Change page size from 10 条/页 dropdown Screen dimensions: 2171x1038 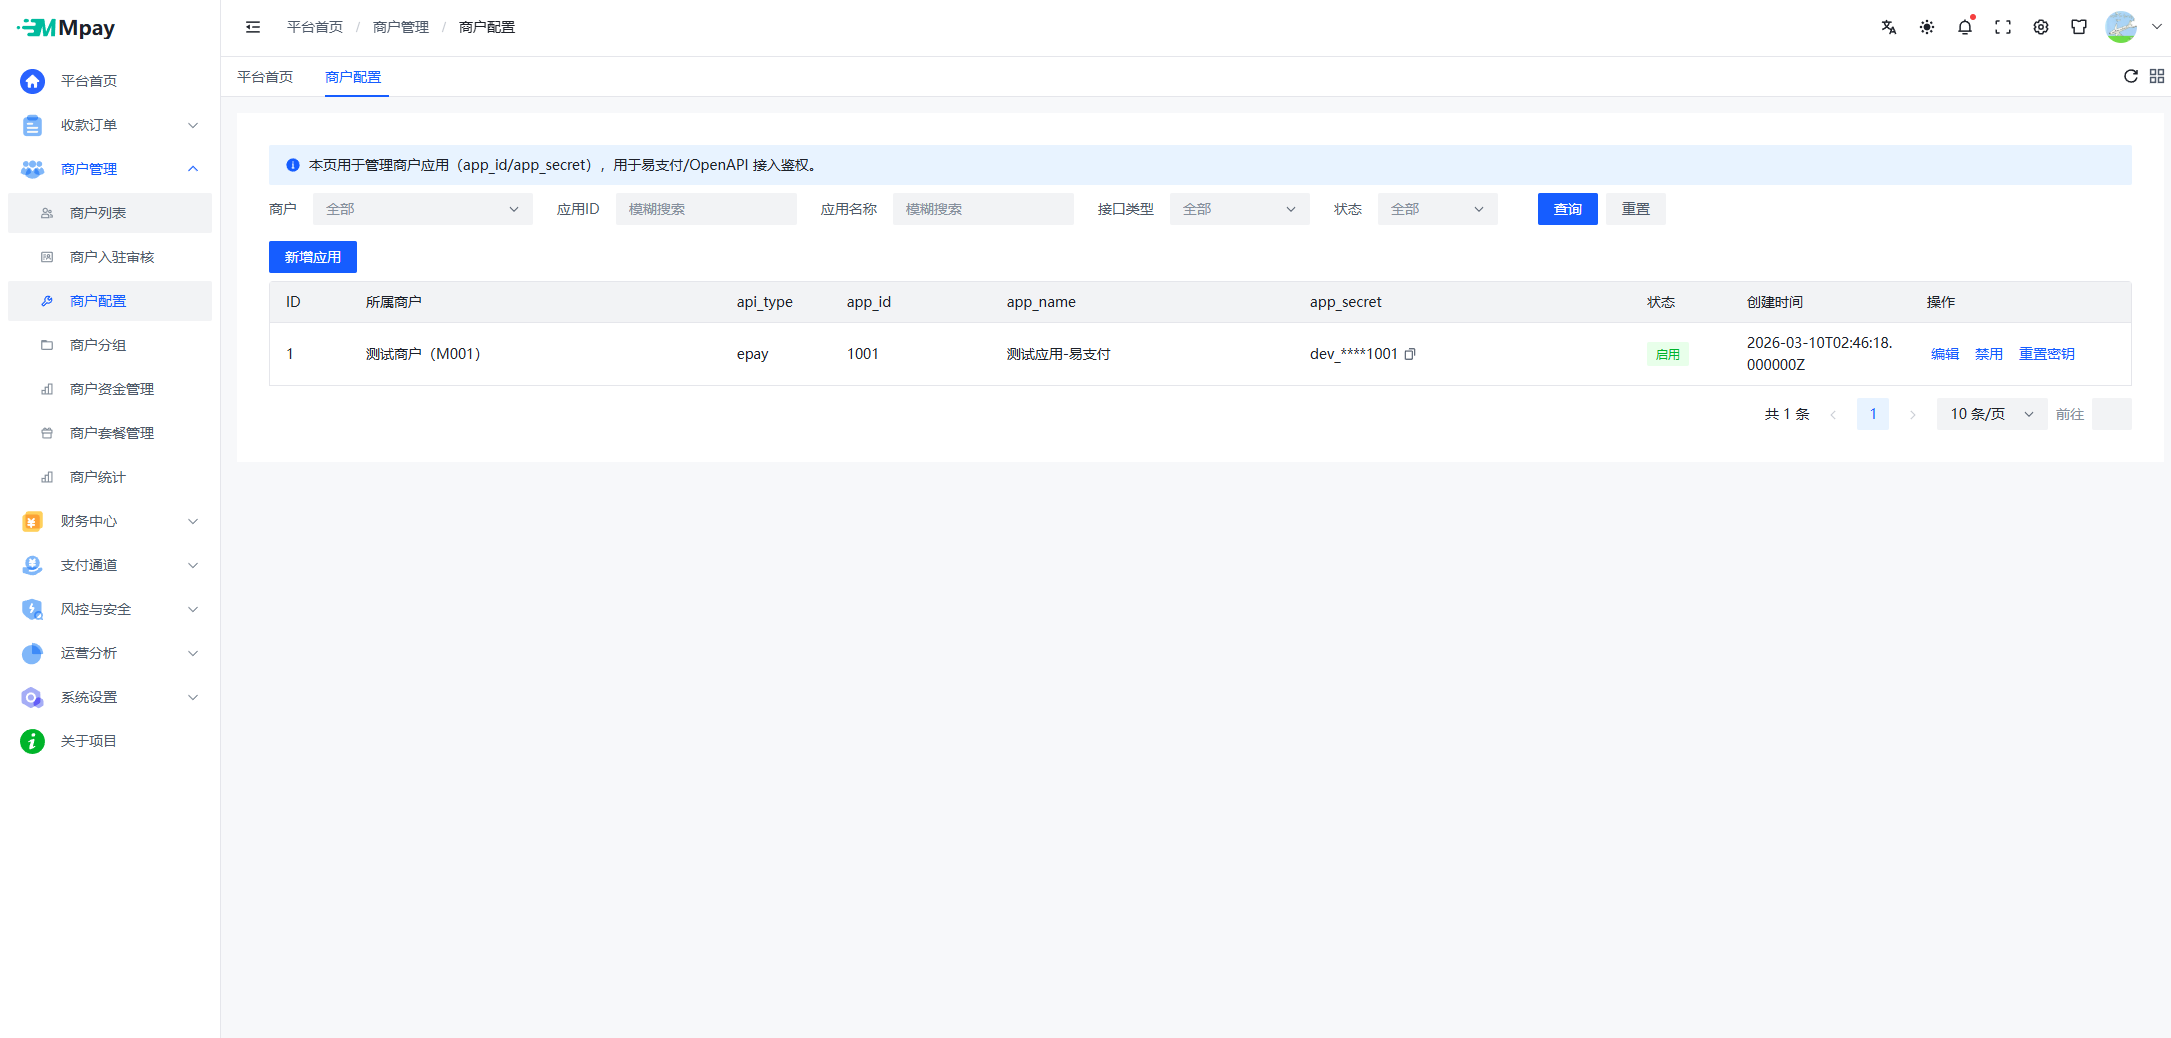[1991, 414]
